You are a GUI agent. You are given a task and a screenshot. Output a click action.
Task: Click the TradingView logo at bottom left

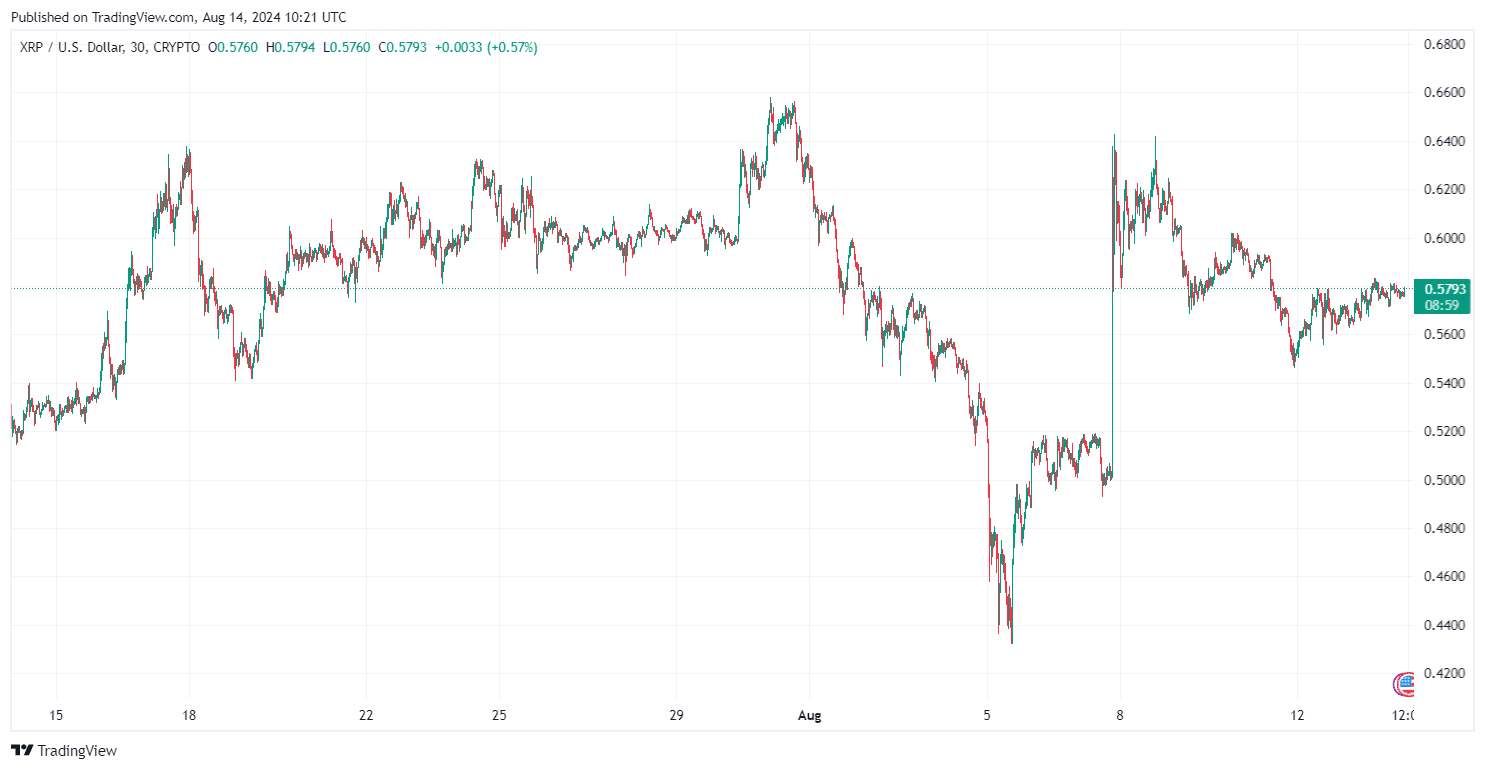(x=64, y=750)
